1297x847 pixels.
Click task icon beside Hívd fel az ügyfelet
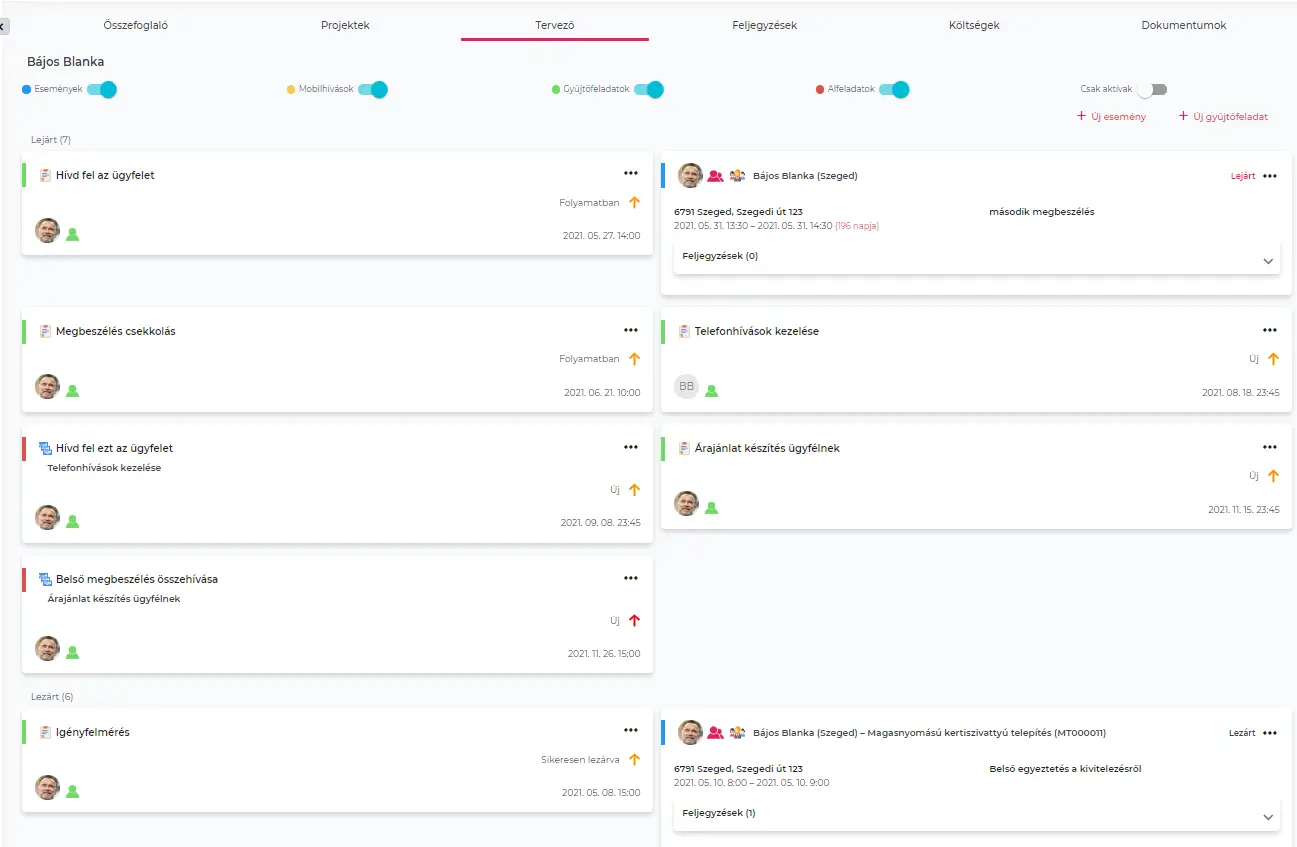[x=45, y=176]
